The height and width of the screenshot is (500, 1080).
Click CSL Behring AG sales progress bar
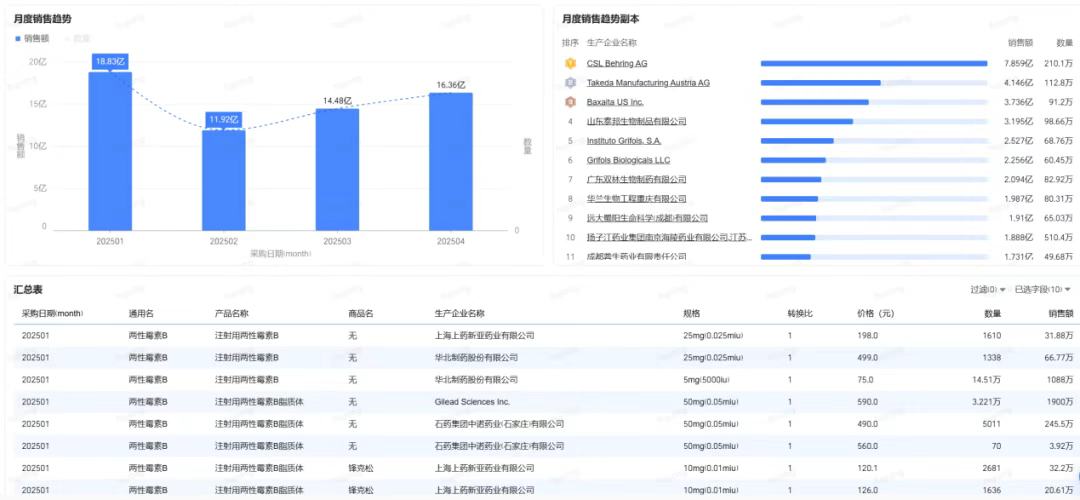pyautogui.click(x=873, y=63)
